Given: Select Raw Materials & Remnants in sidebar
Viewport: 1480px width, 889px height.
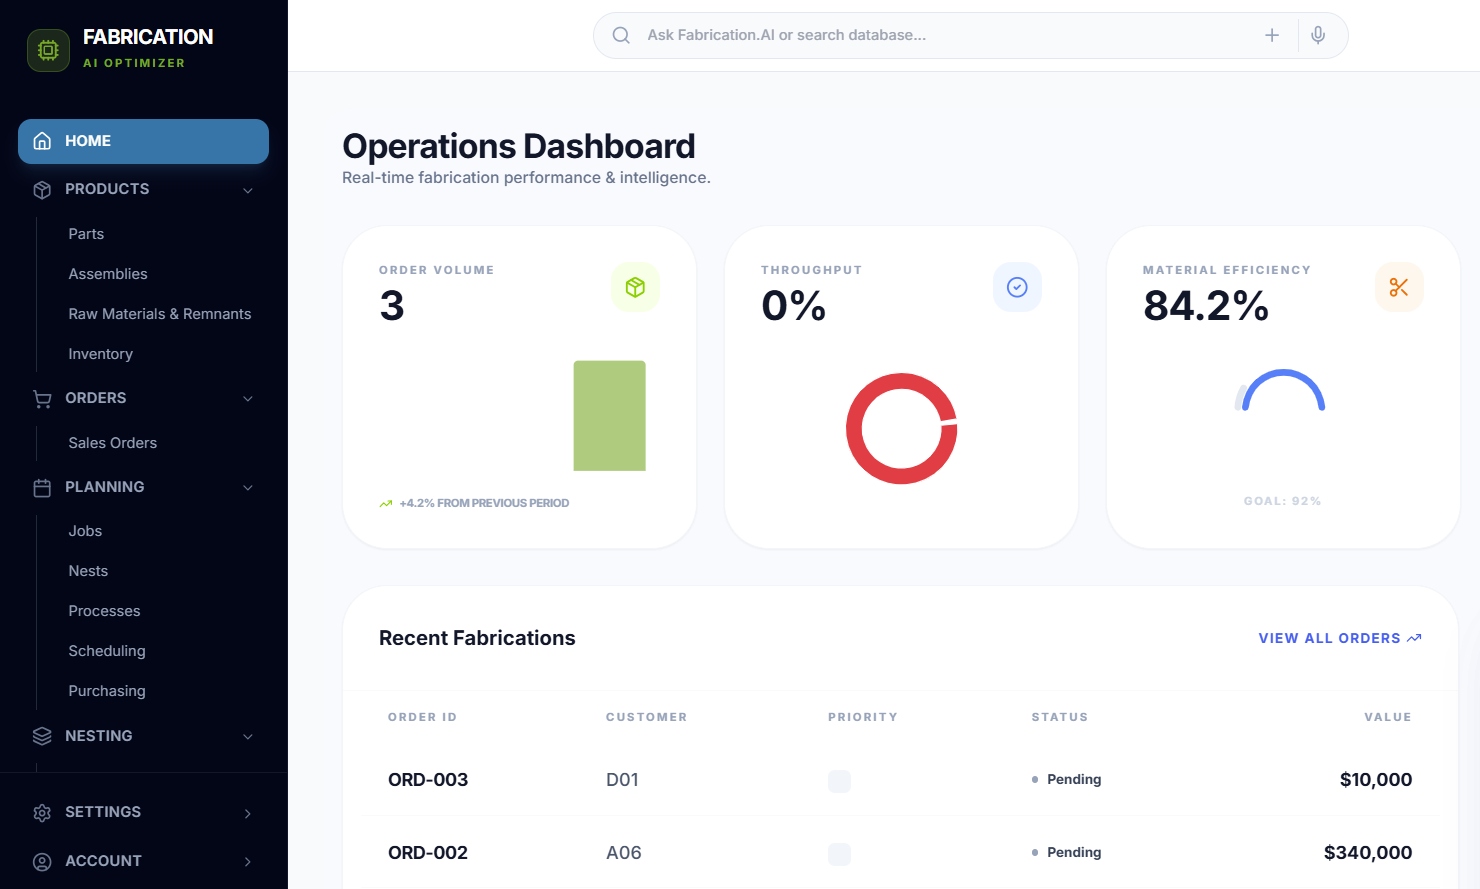Looking at the screenshot, I should pyautogui.click(x=159, y=313).
